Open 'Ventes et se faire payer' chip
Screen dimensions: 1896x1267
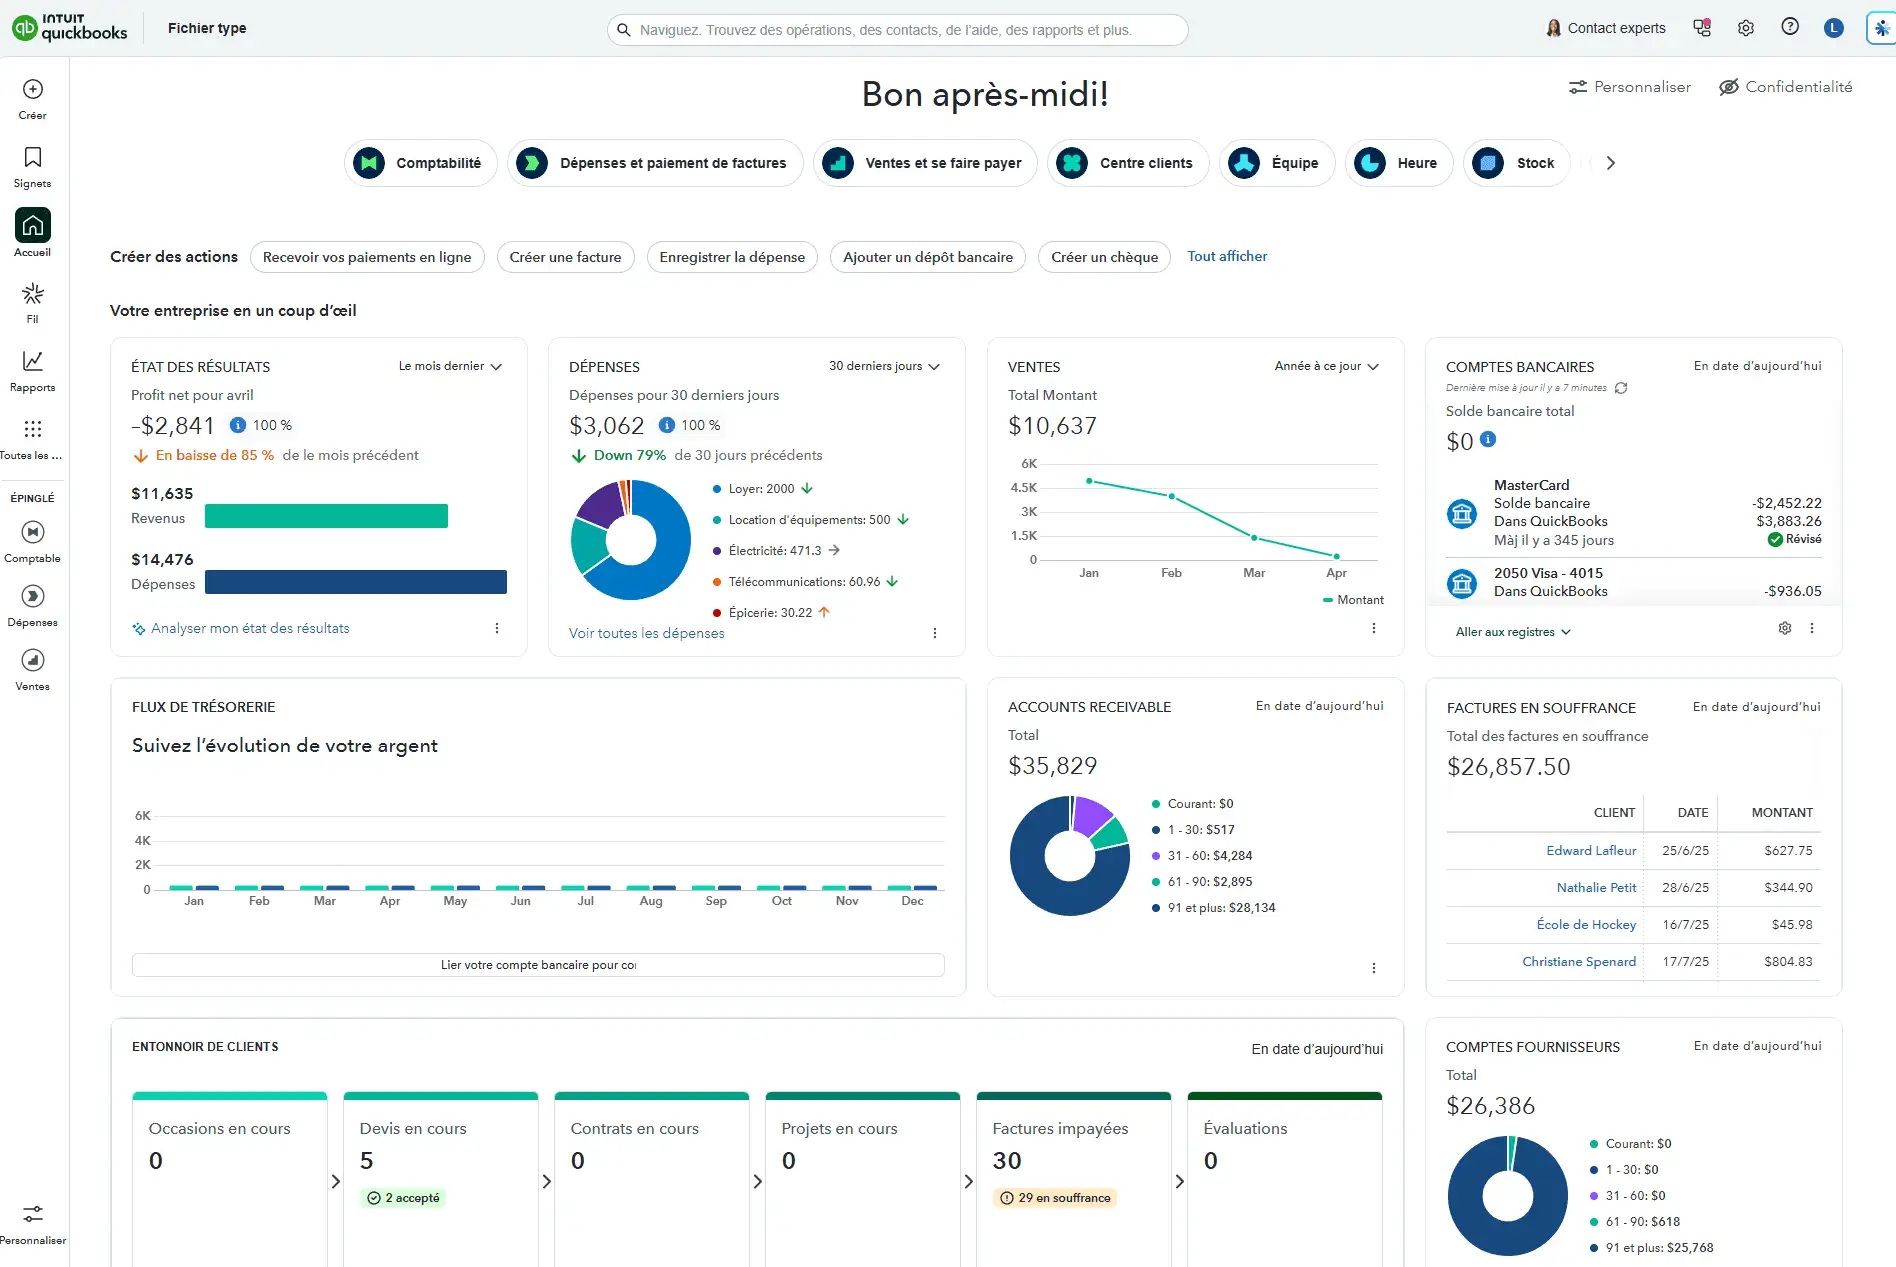(x=926, y=163)
